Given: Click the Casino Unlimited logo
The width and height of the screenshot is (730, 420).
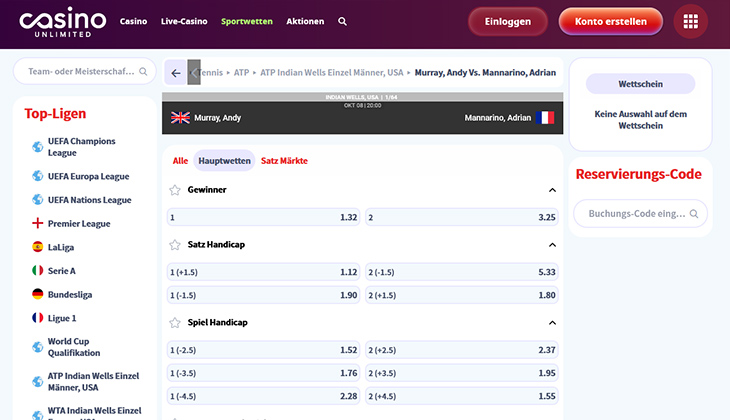Looking at the screenshot, I should tap(63, 22).
